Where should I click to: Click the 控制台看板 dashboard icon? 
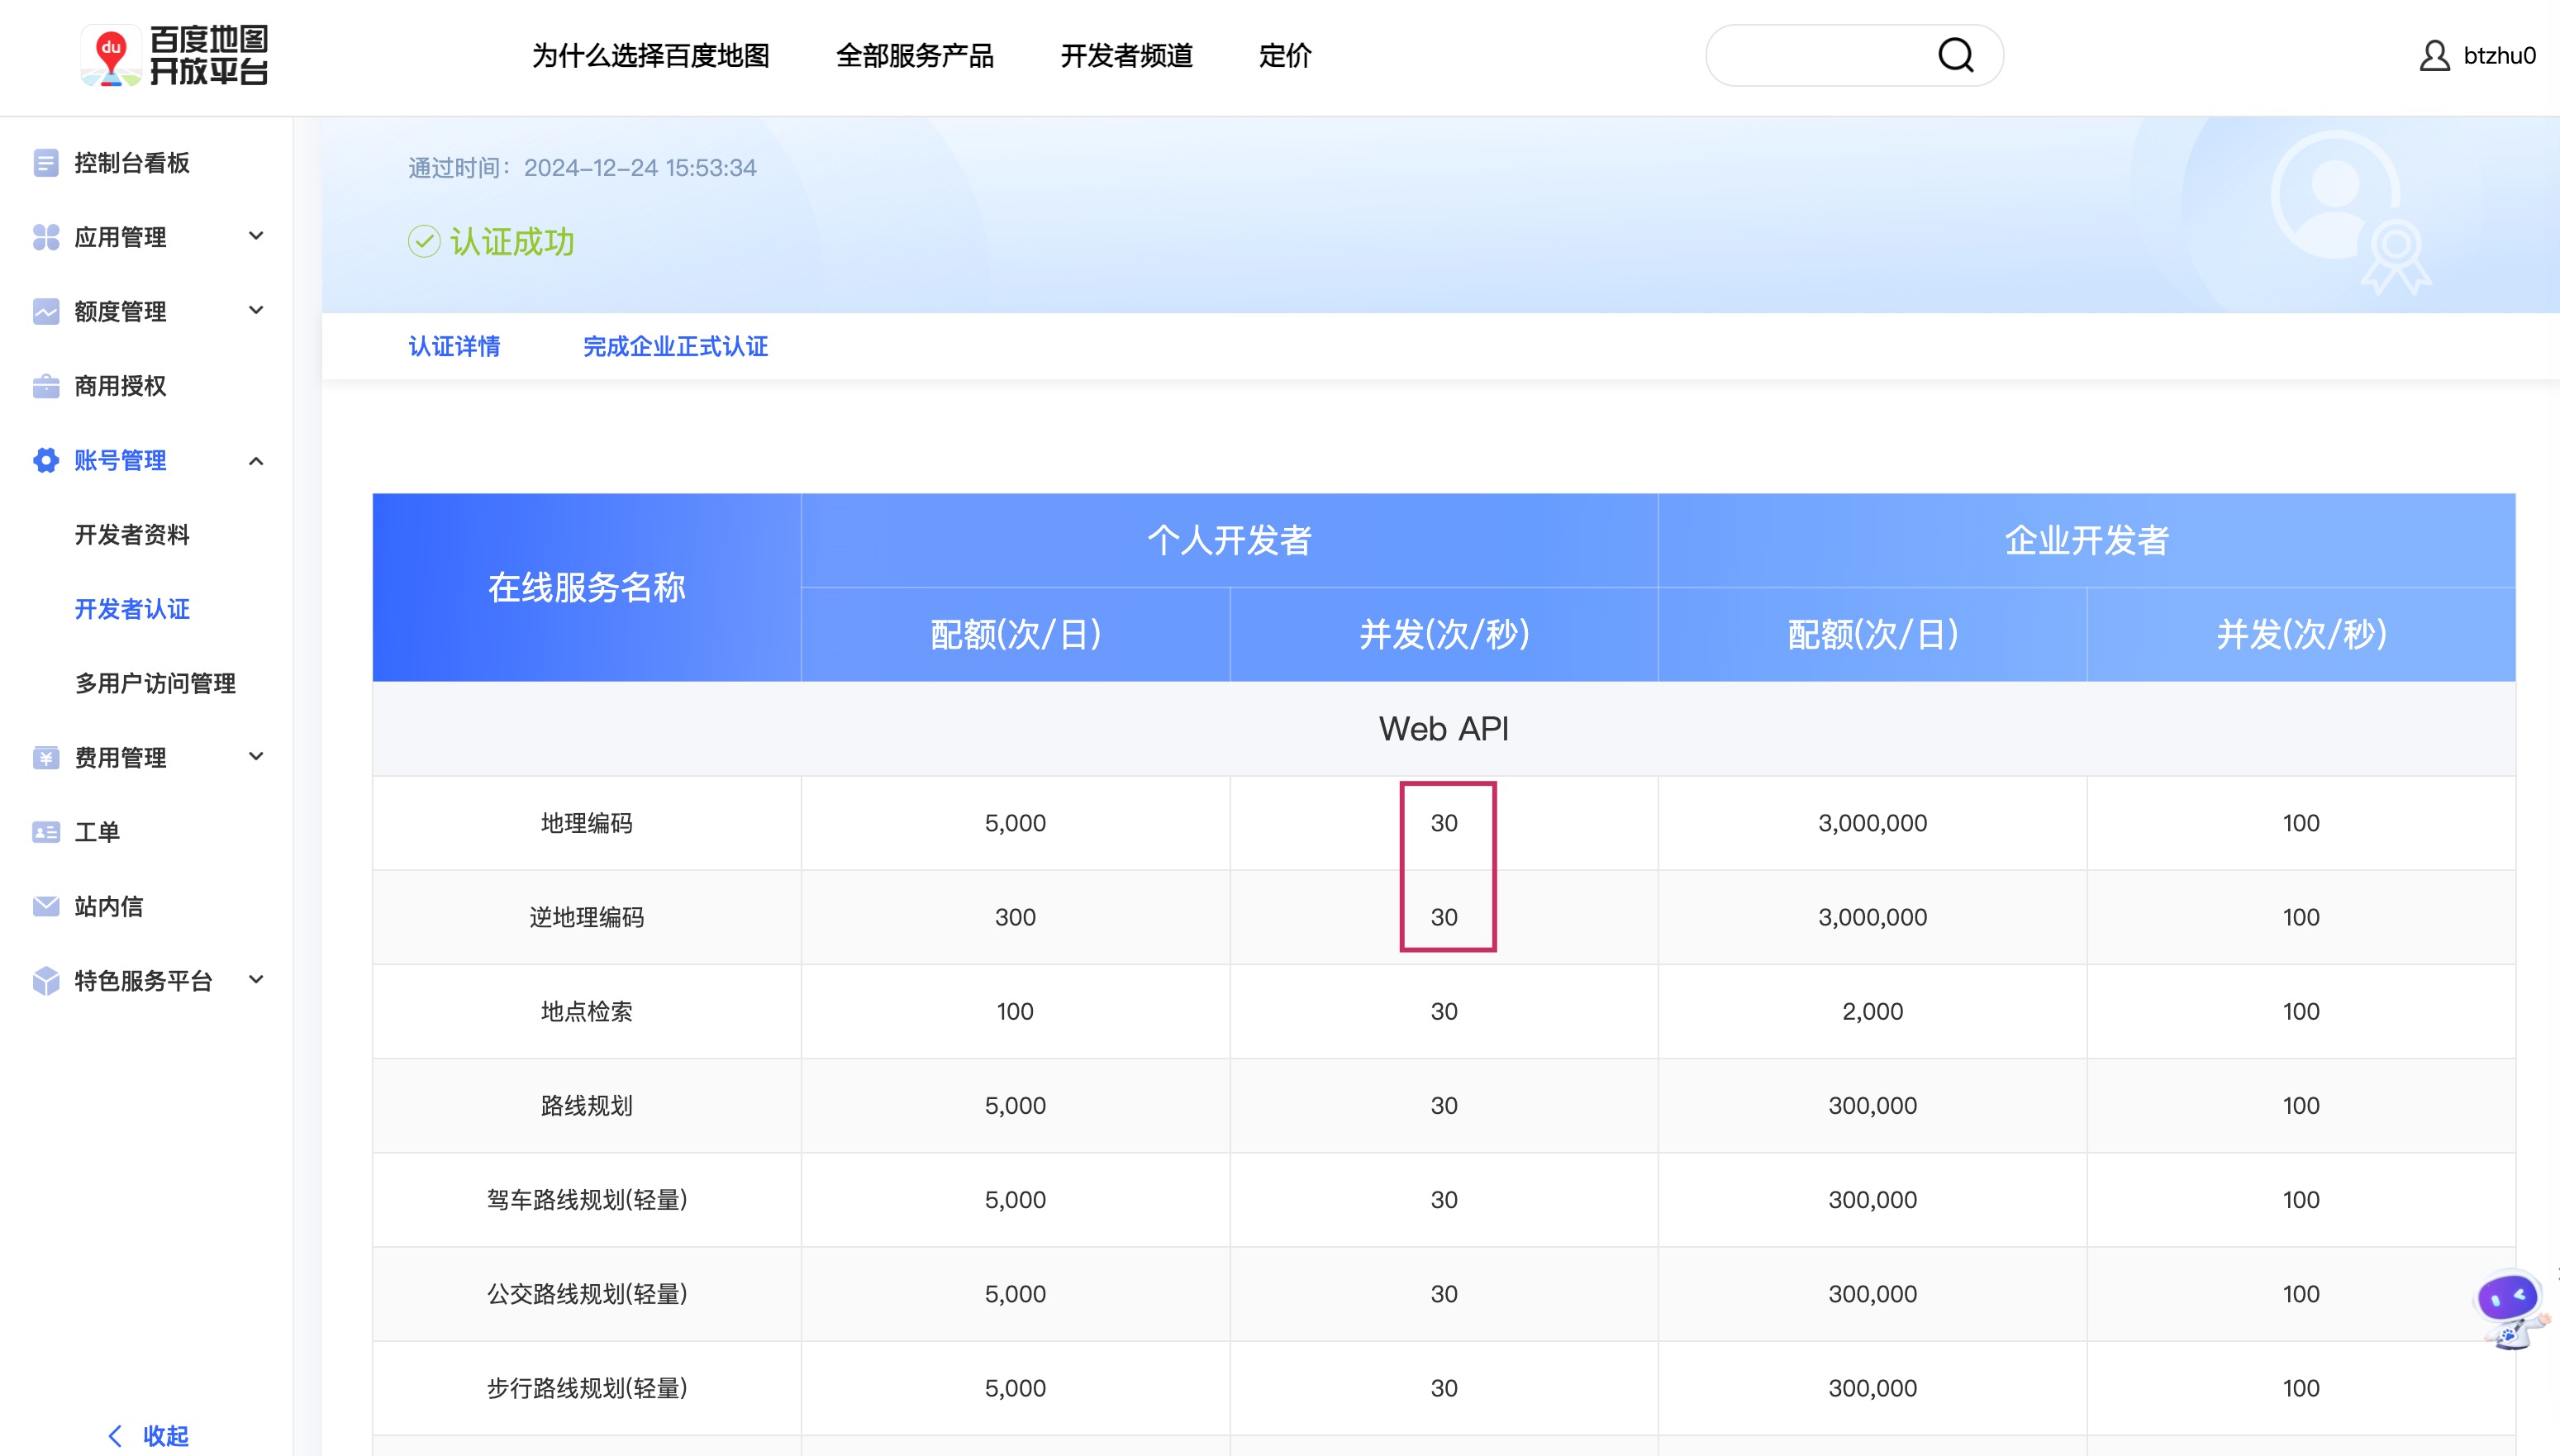click(x=45, y=163)
